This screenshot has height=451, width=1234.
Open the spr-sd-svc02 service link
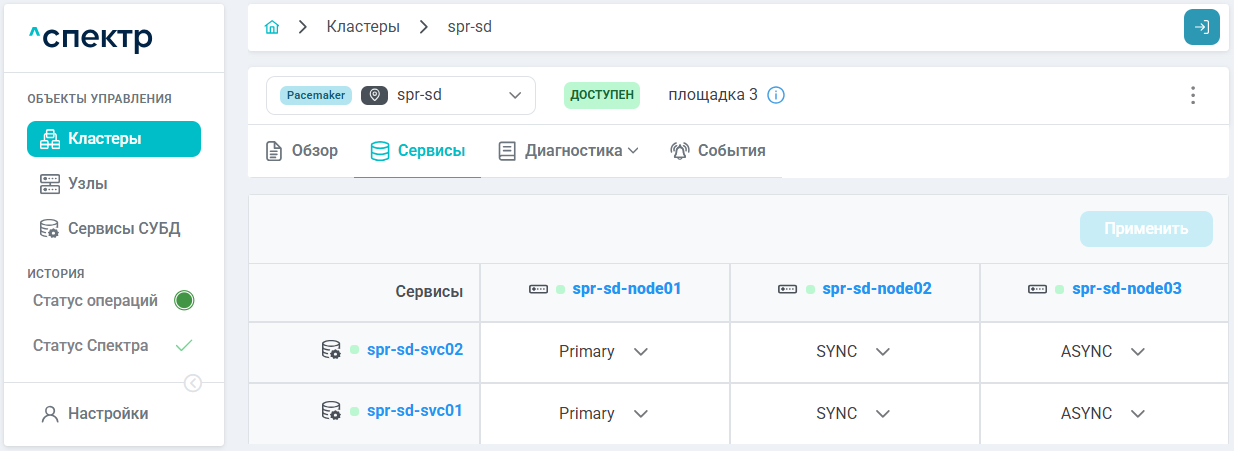(x=415, y=350)
